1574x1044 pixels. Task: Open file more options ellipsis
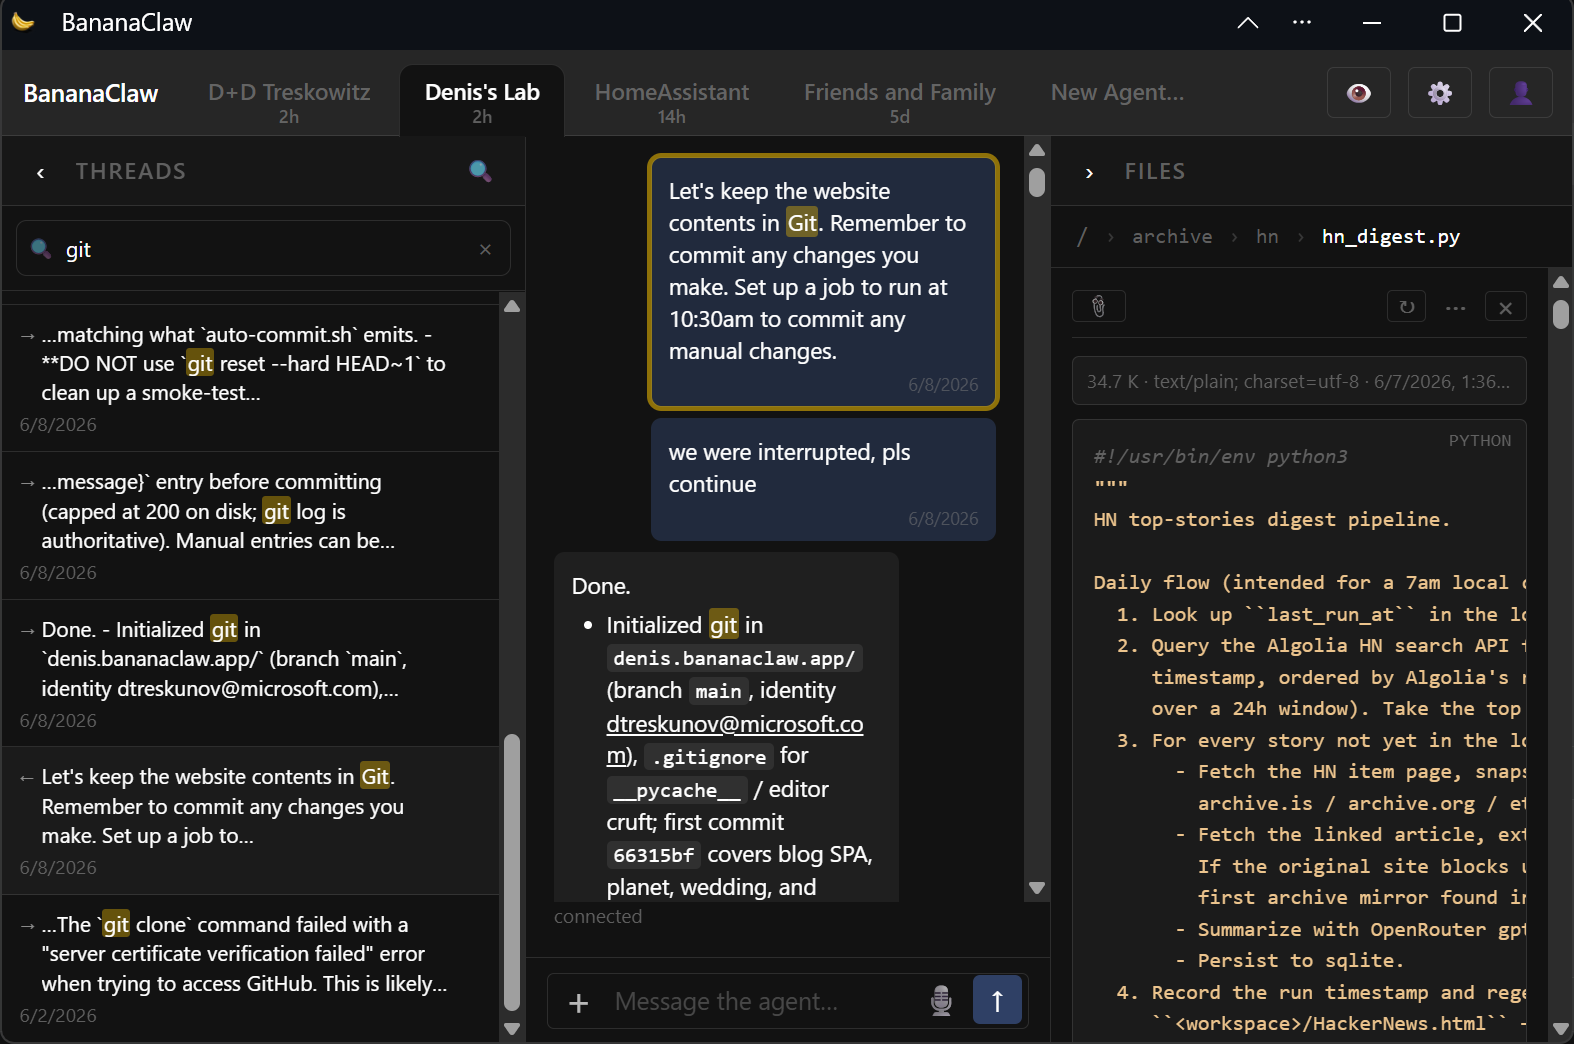[1455, 307]
